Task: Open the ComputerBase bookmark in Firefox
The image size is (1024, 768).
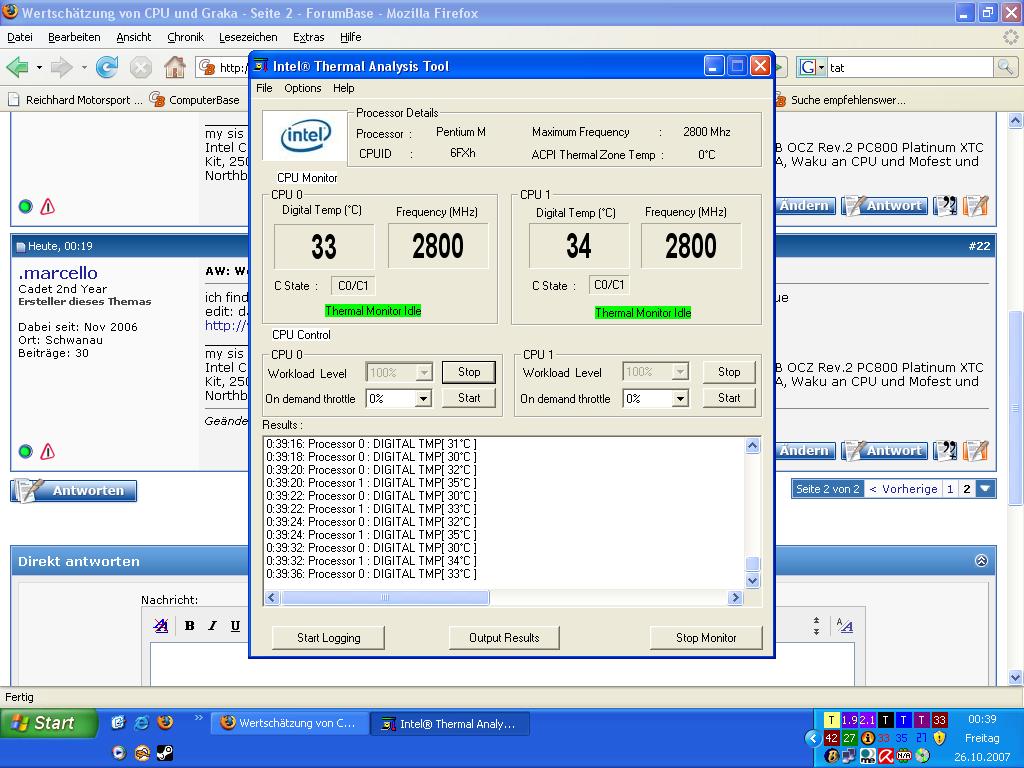Action: click(194, 100)
